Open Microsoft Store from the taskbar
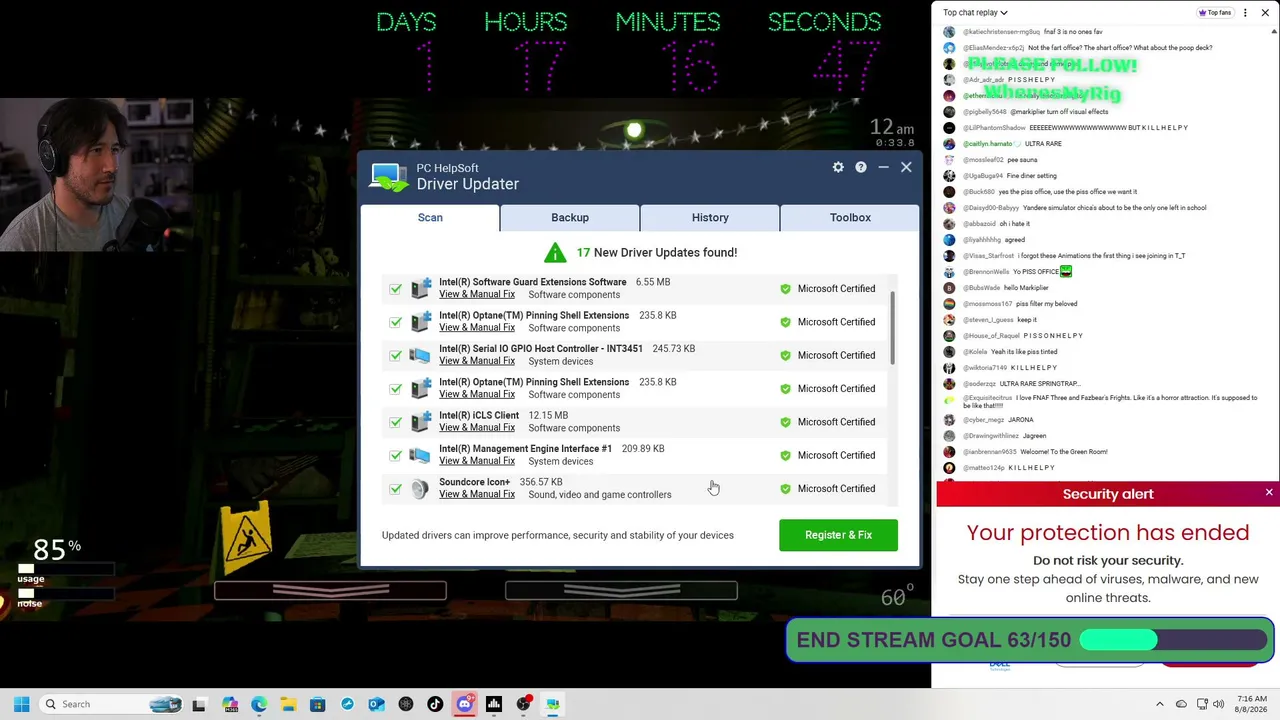 (317, 704)
